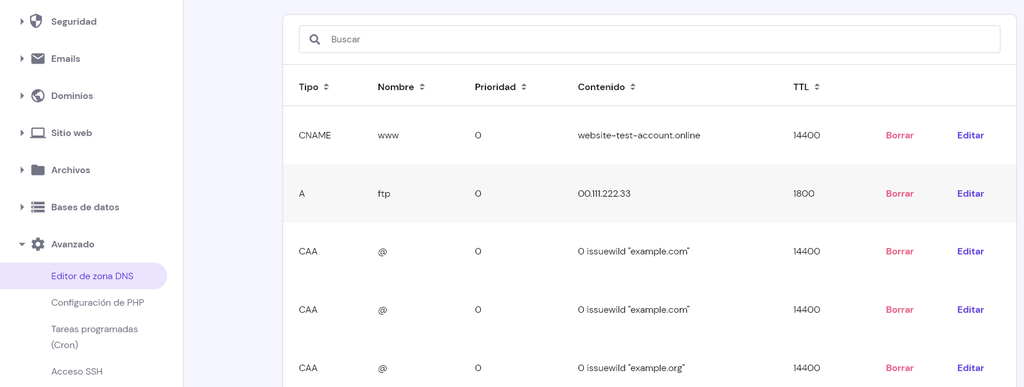Select the Sitio web menu label
This screenshot has width=1024, height=387.
click(x=71, y=133)
